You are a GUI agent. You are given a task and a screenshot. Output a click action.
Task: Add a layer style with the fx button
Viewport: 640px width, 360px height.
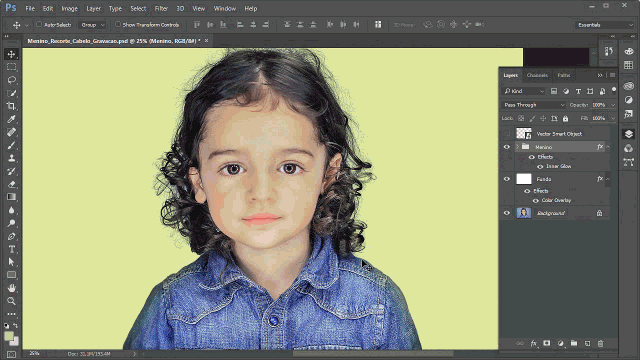pos(533,344)
